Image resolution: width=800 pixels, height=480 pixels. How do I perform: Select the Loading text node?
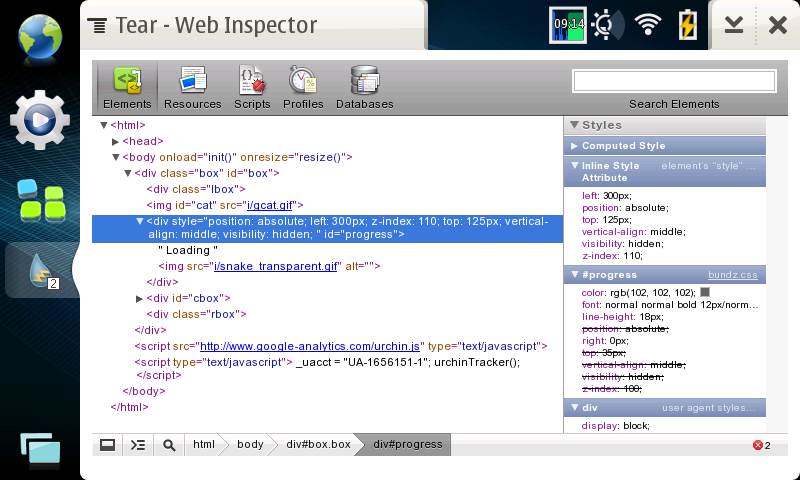[188, 250]
